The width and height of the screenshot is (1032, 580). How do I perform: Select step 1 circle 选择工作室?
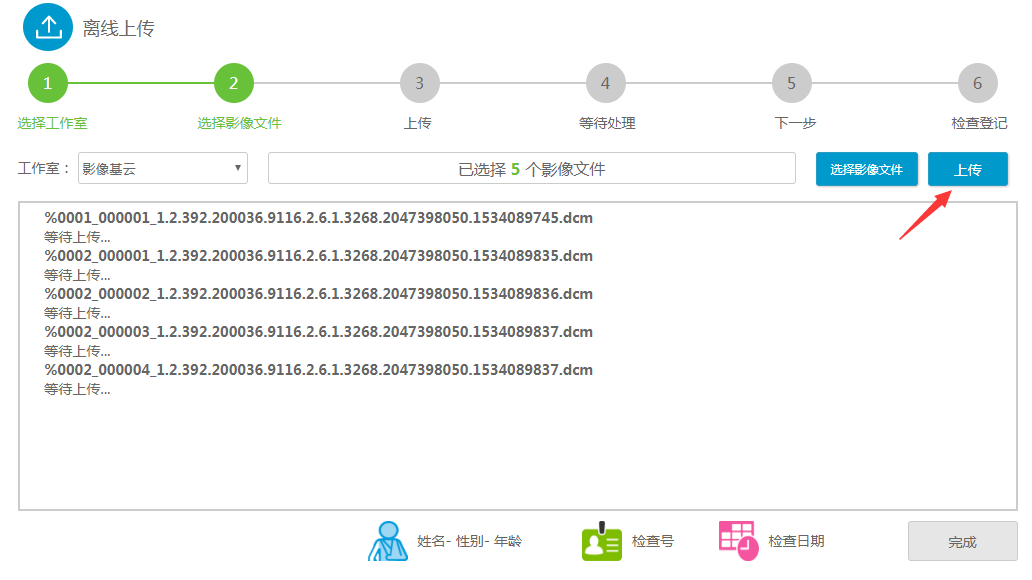48,83
